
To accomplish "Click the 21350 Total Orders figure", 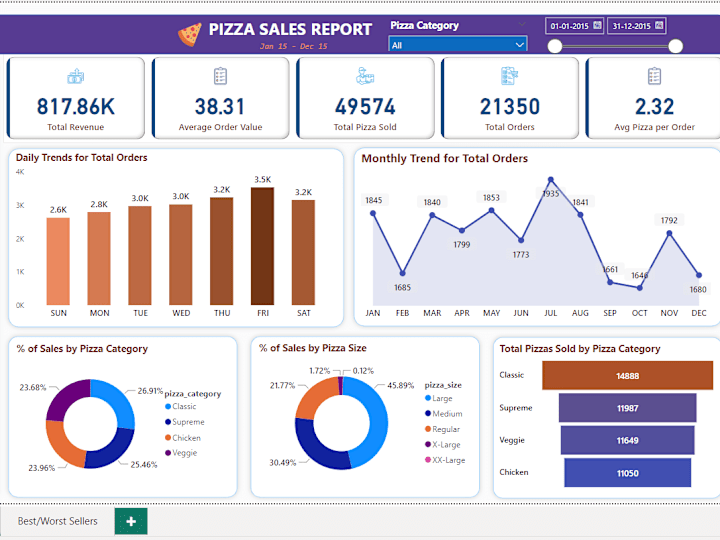I will (x=510, y=107).
